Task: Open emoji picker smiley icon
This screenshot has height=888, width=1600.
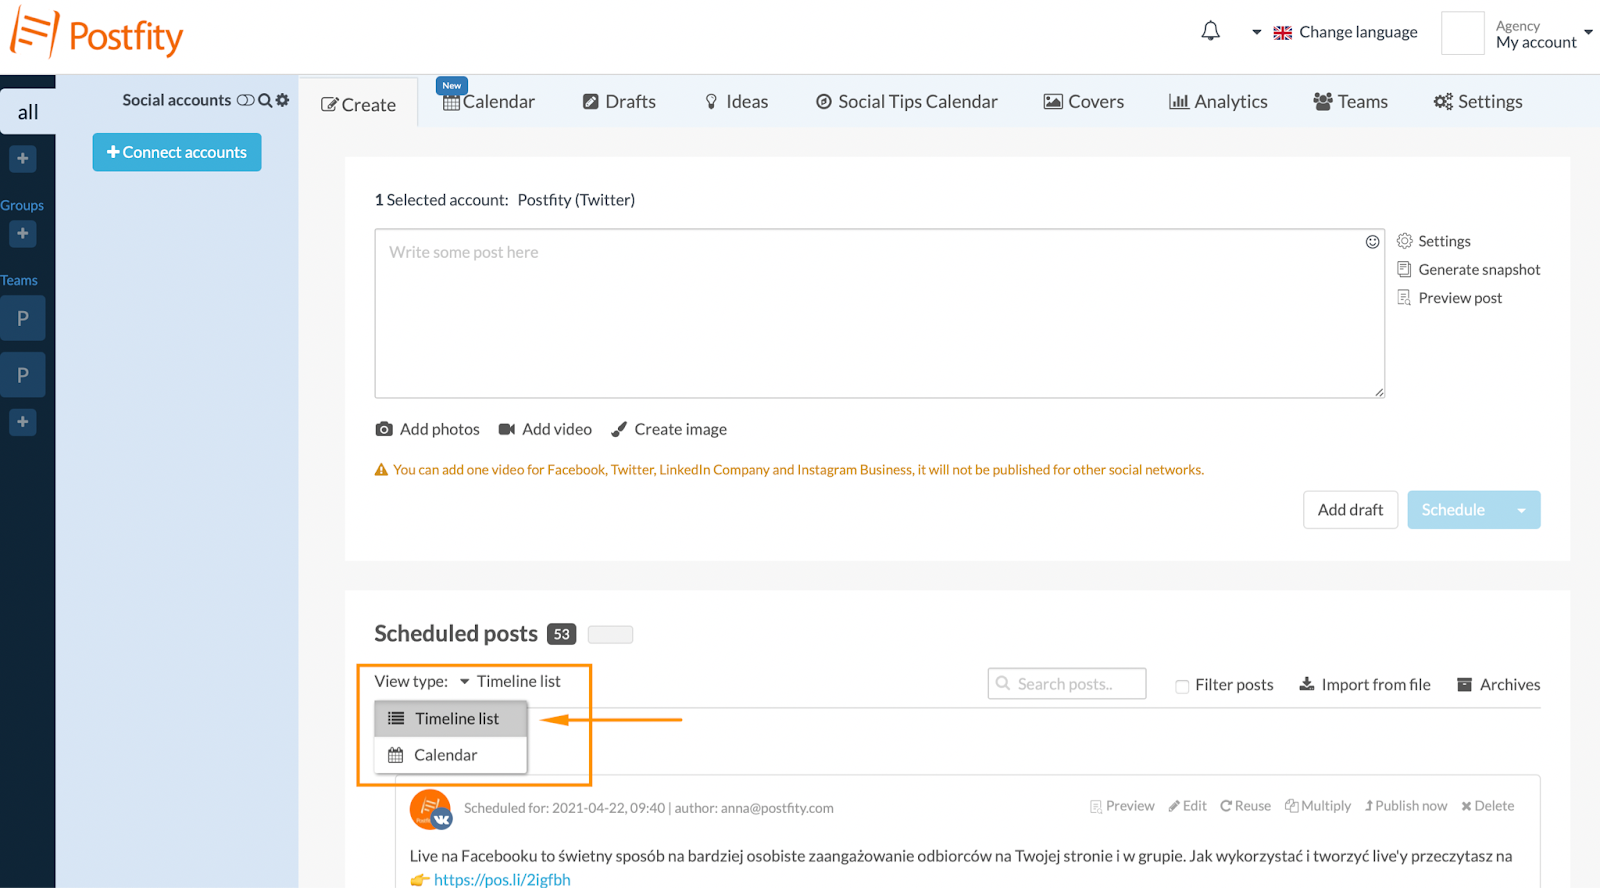Action: 1372,242
